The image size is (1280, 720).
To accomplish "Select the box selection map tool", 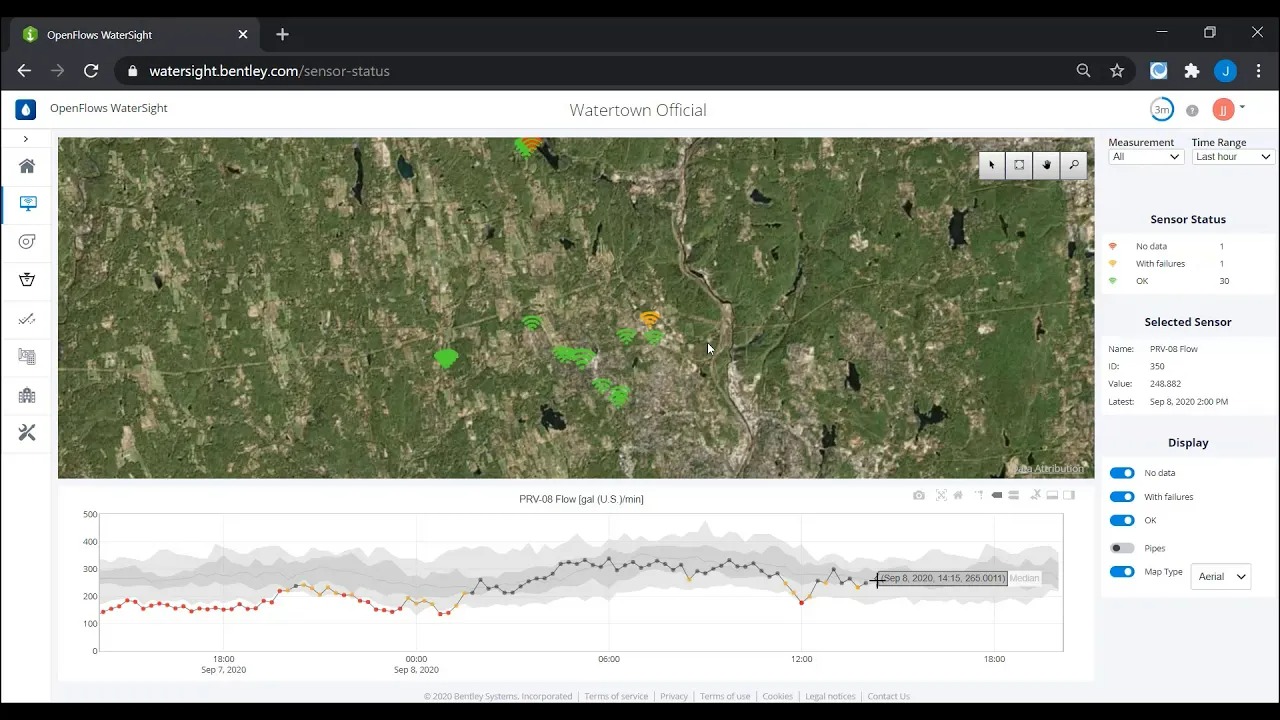I will pyautogui.click(x=1019, y=165).
